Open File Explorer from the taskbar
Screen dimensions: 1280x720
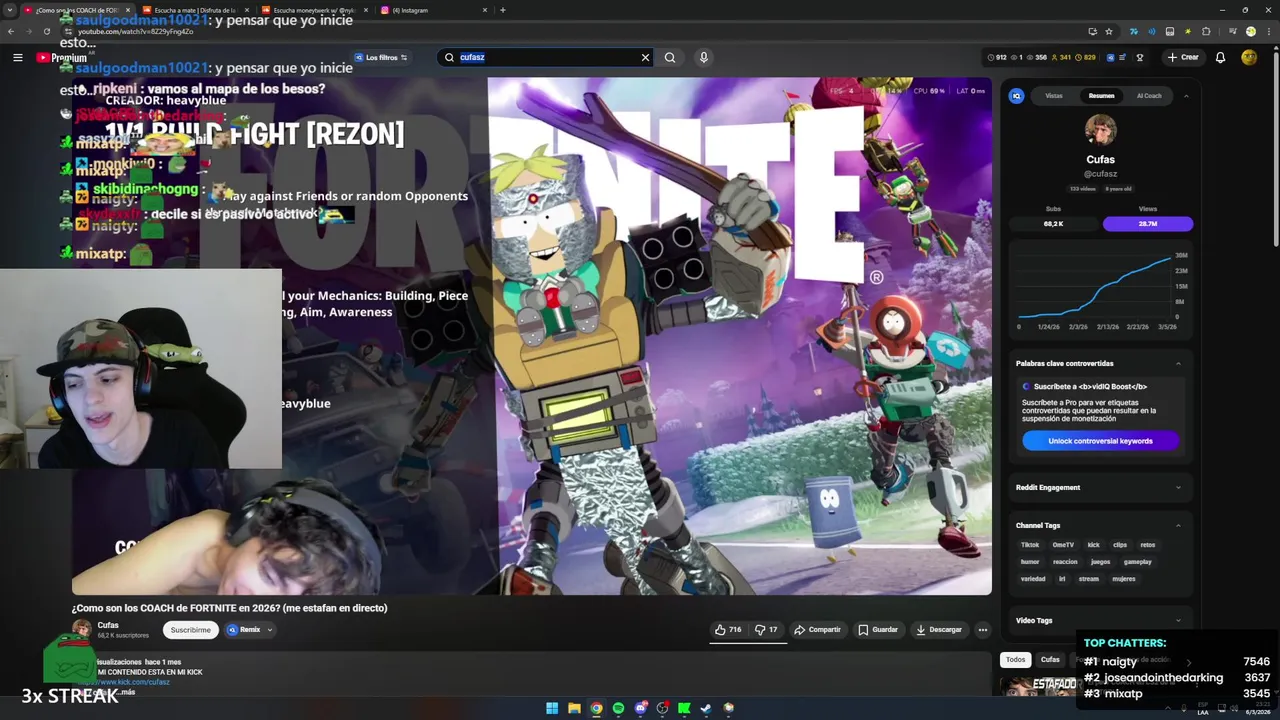[574, 708]
